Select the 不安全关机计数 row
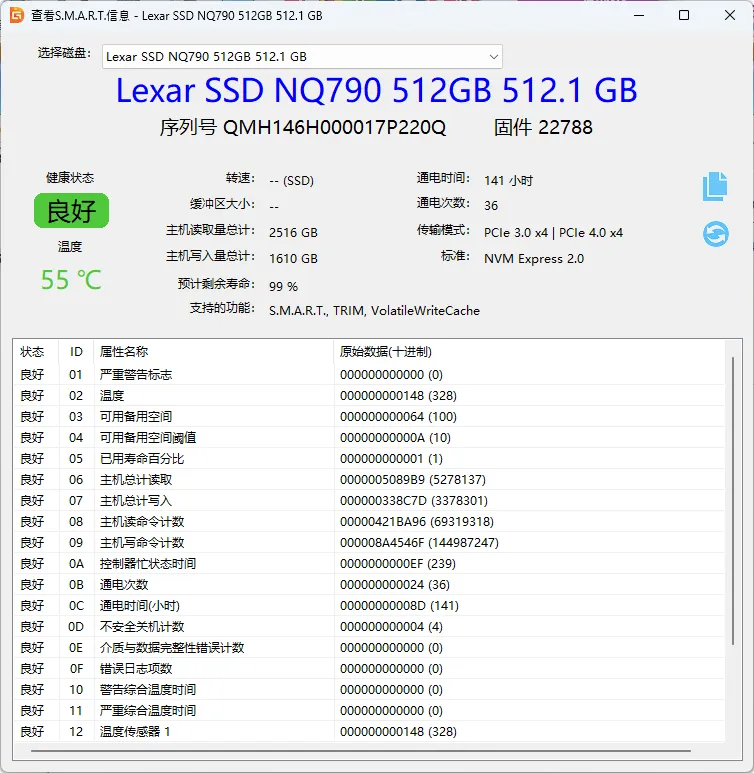The image size is (754, 773). tap(369, 627)
